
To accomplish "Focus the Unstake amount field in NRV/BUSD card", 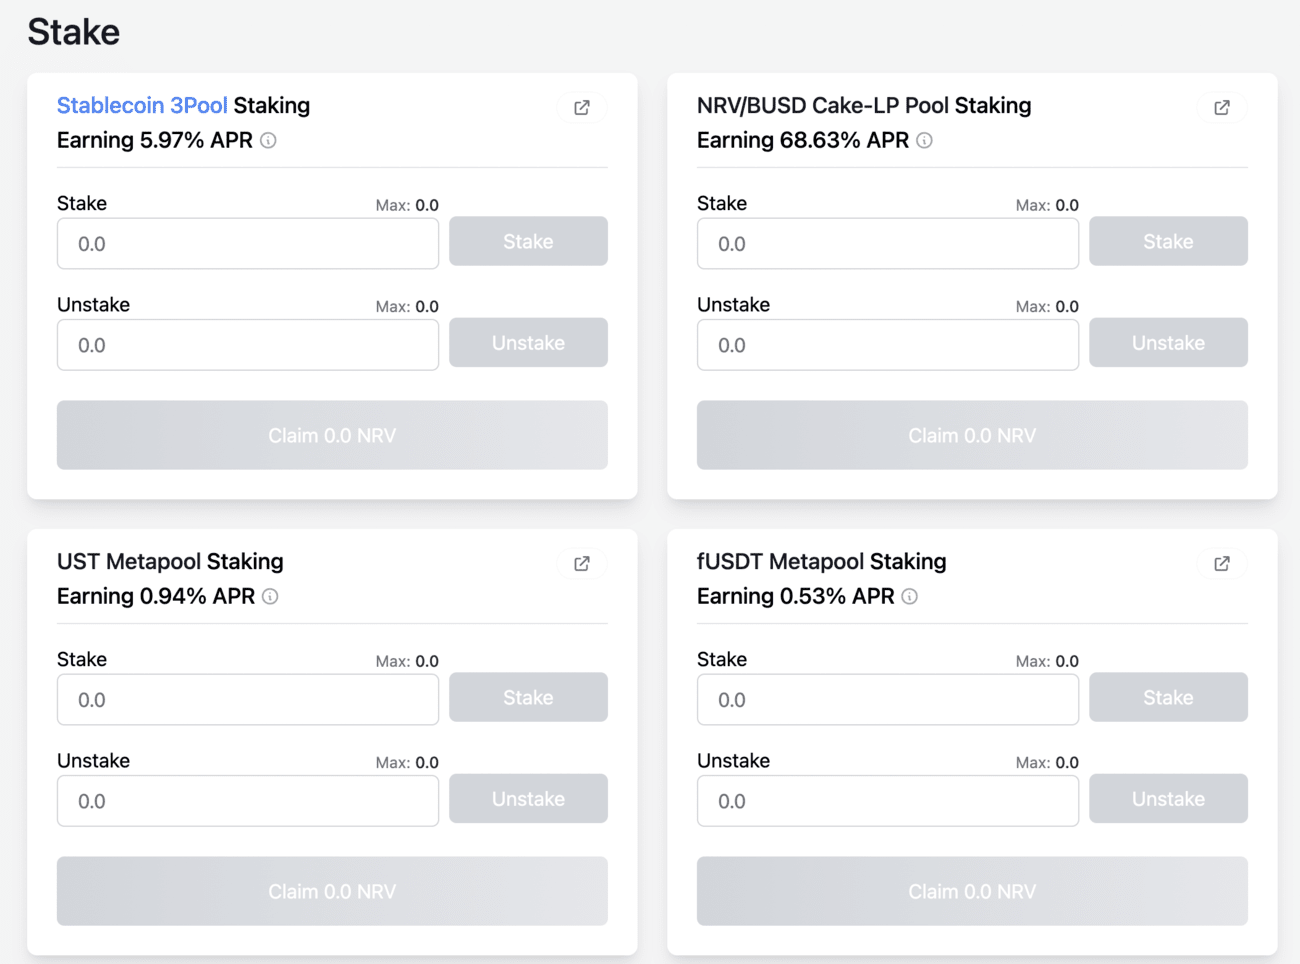I will point(888,345).
